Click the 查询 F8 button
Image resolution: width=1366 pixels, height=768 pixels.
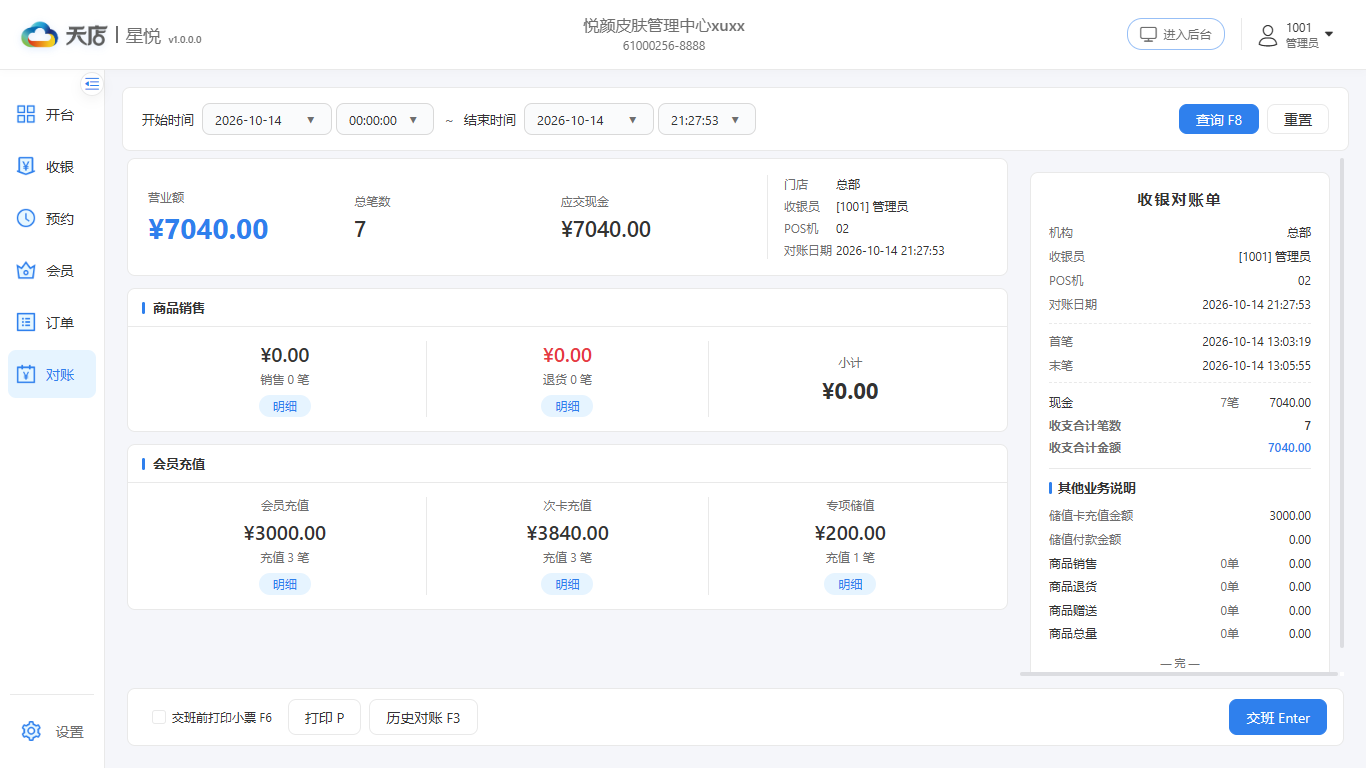coord(1219,119)
